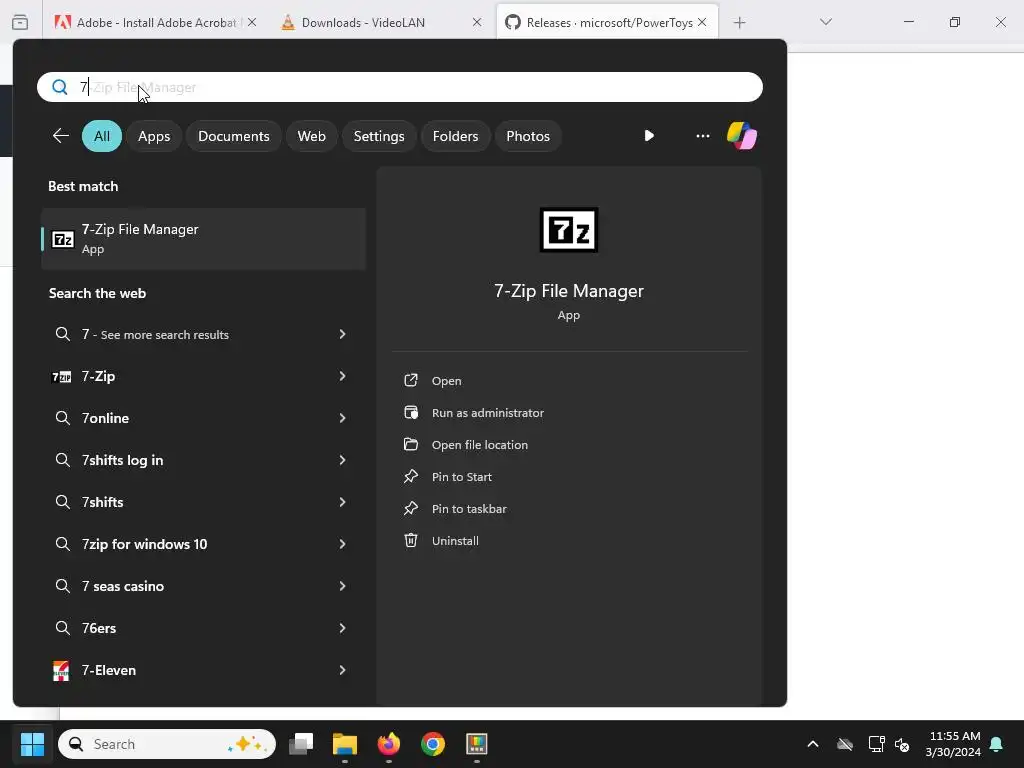The height and width of the screenshot is (768, 1024).
Task: Launch Firefox from the taskbar
Action: tap(389, 744)
